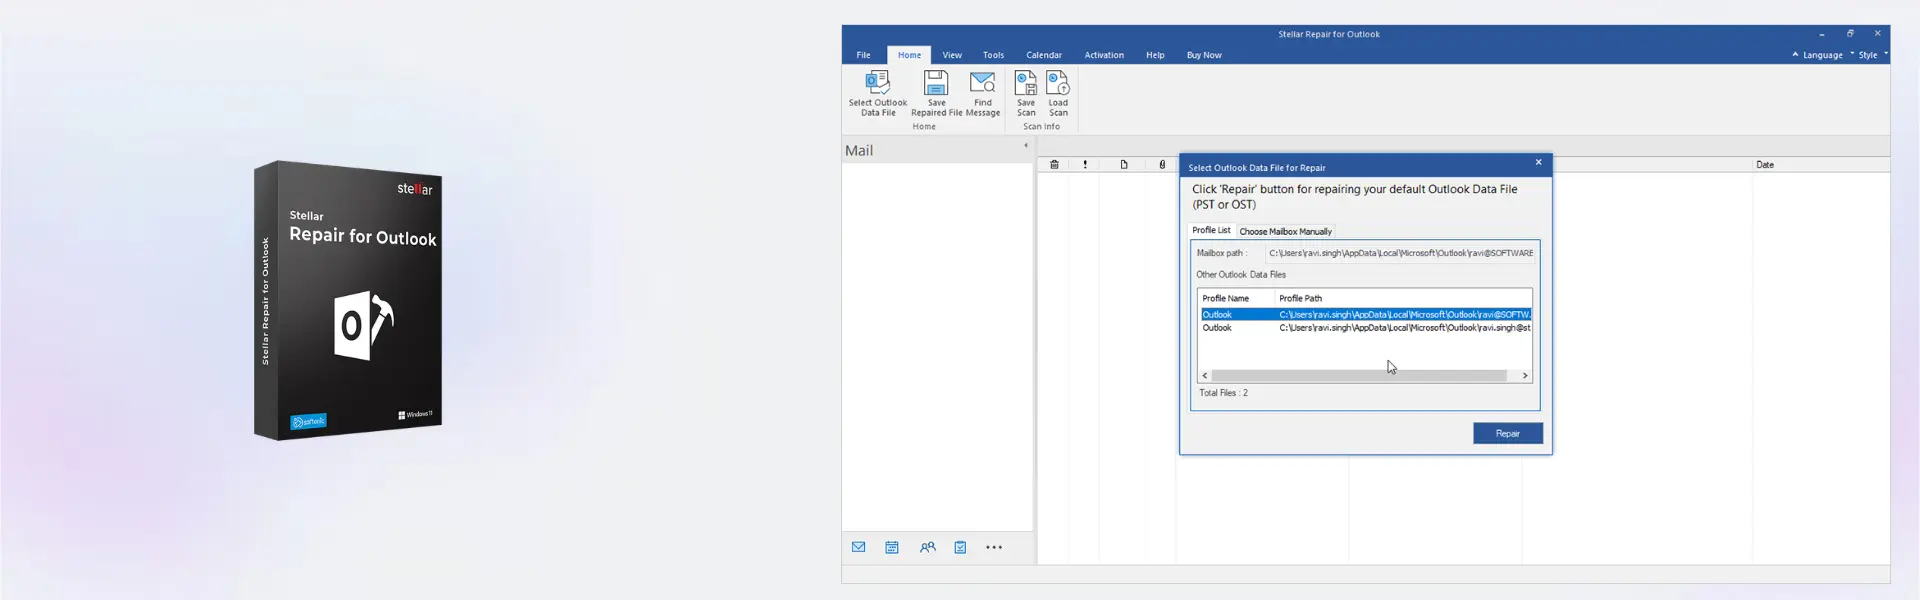Viewport: 1920px width, 600px height.
Task: Close the Select Outlook Data File dialog
Action: [x=1538, y=162]
